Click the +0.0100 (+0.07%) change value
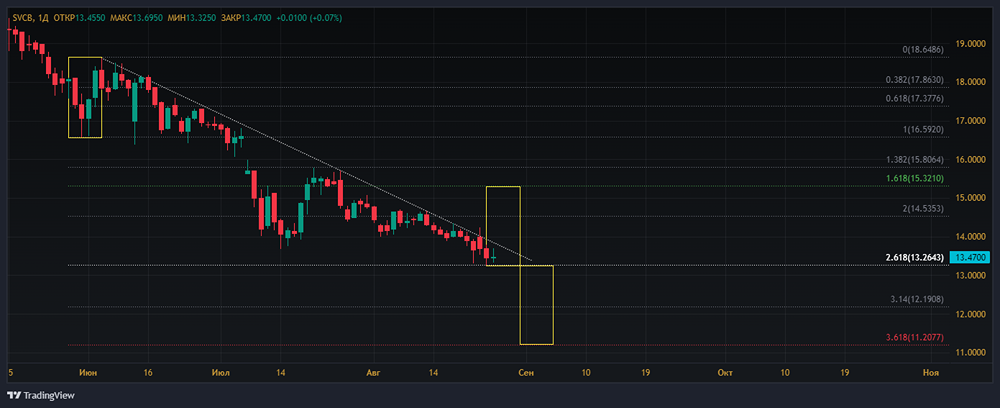This screenshot has width=1000, height=408. [309, 18]
